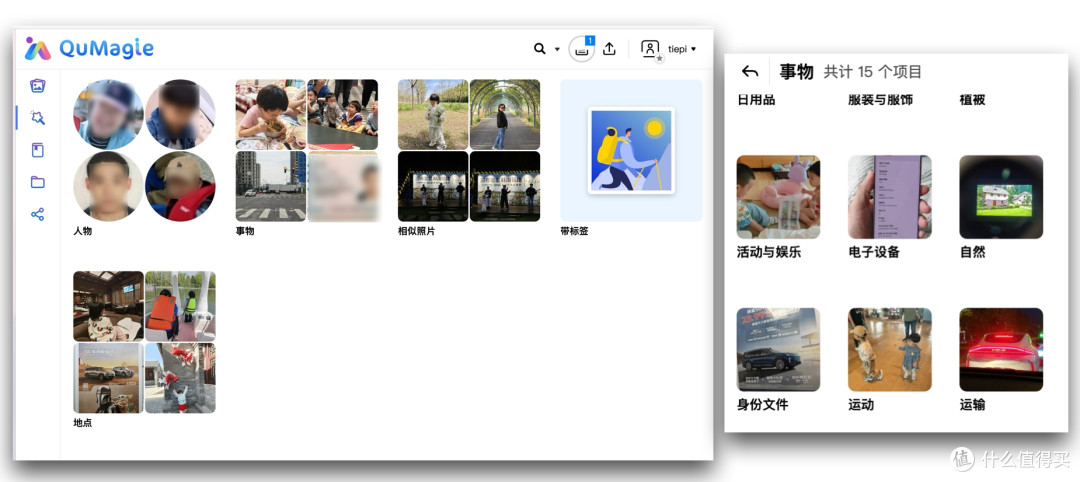Open the 自然 category thumbnail
This screenshot has width=1080, height=482.
pyautogui.click(x=1001, y=197)
